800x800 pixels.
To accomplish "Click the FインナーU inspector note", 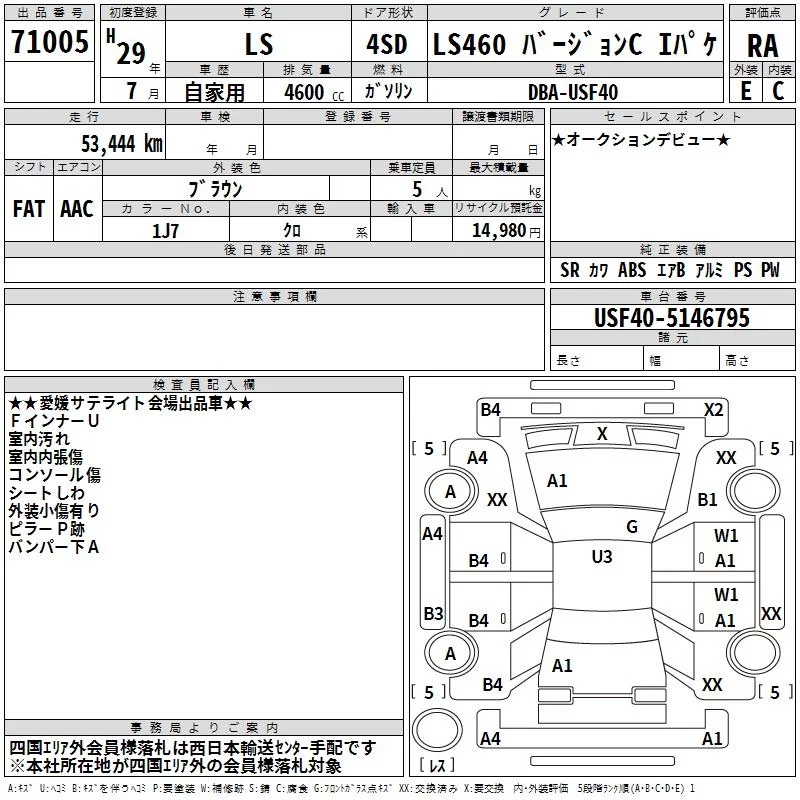I will point(54,421).
